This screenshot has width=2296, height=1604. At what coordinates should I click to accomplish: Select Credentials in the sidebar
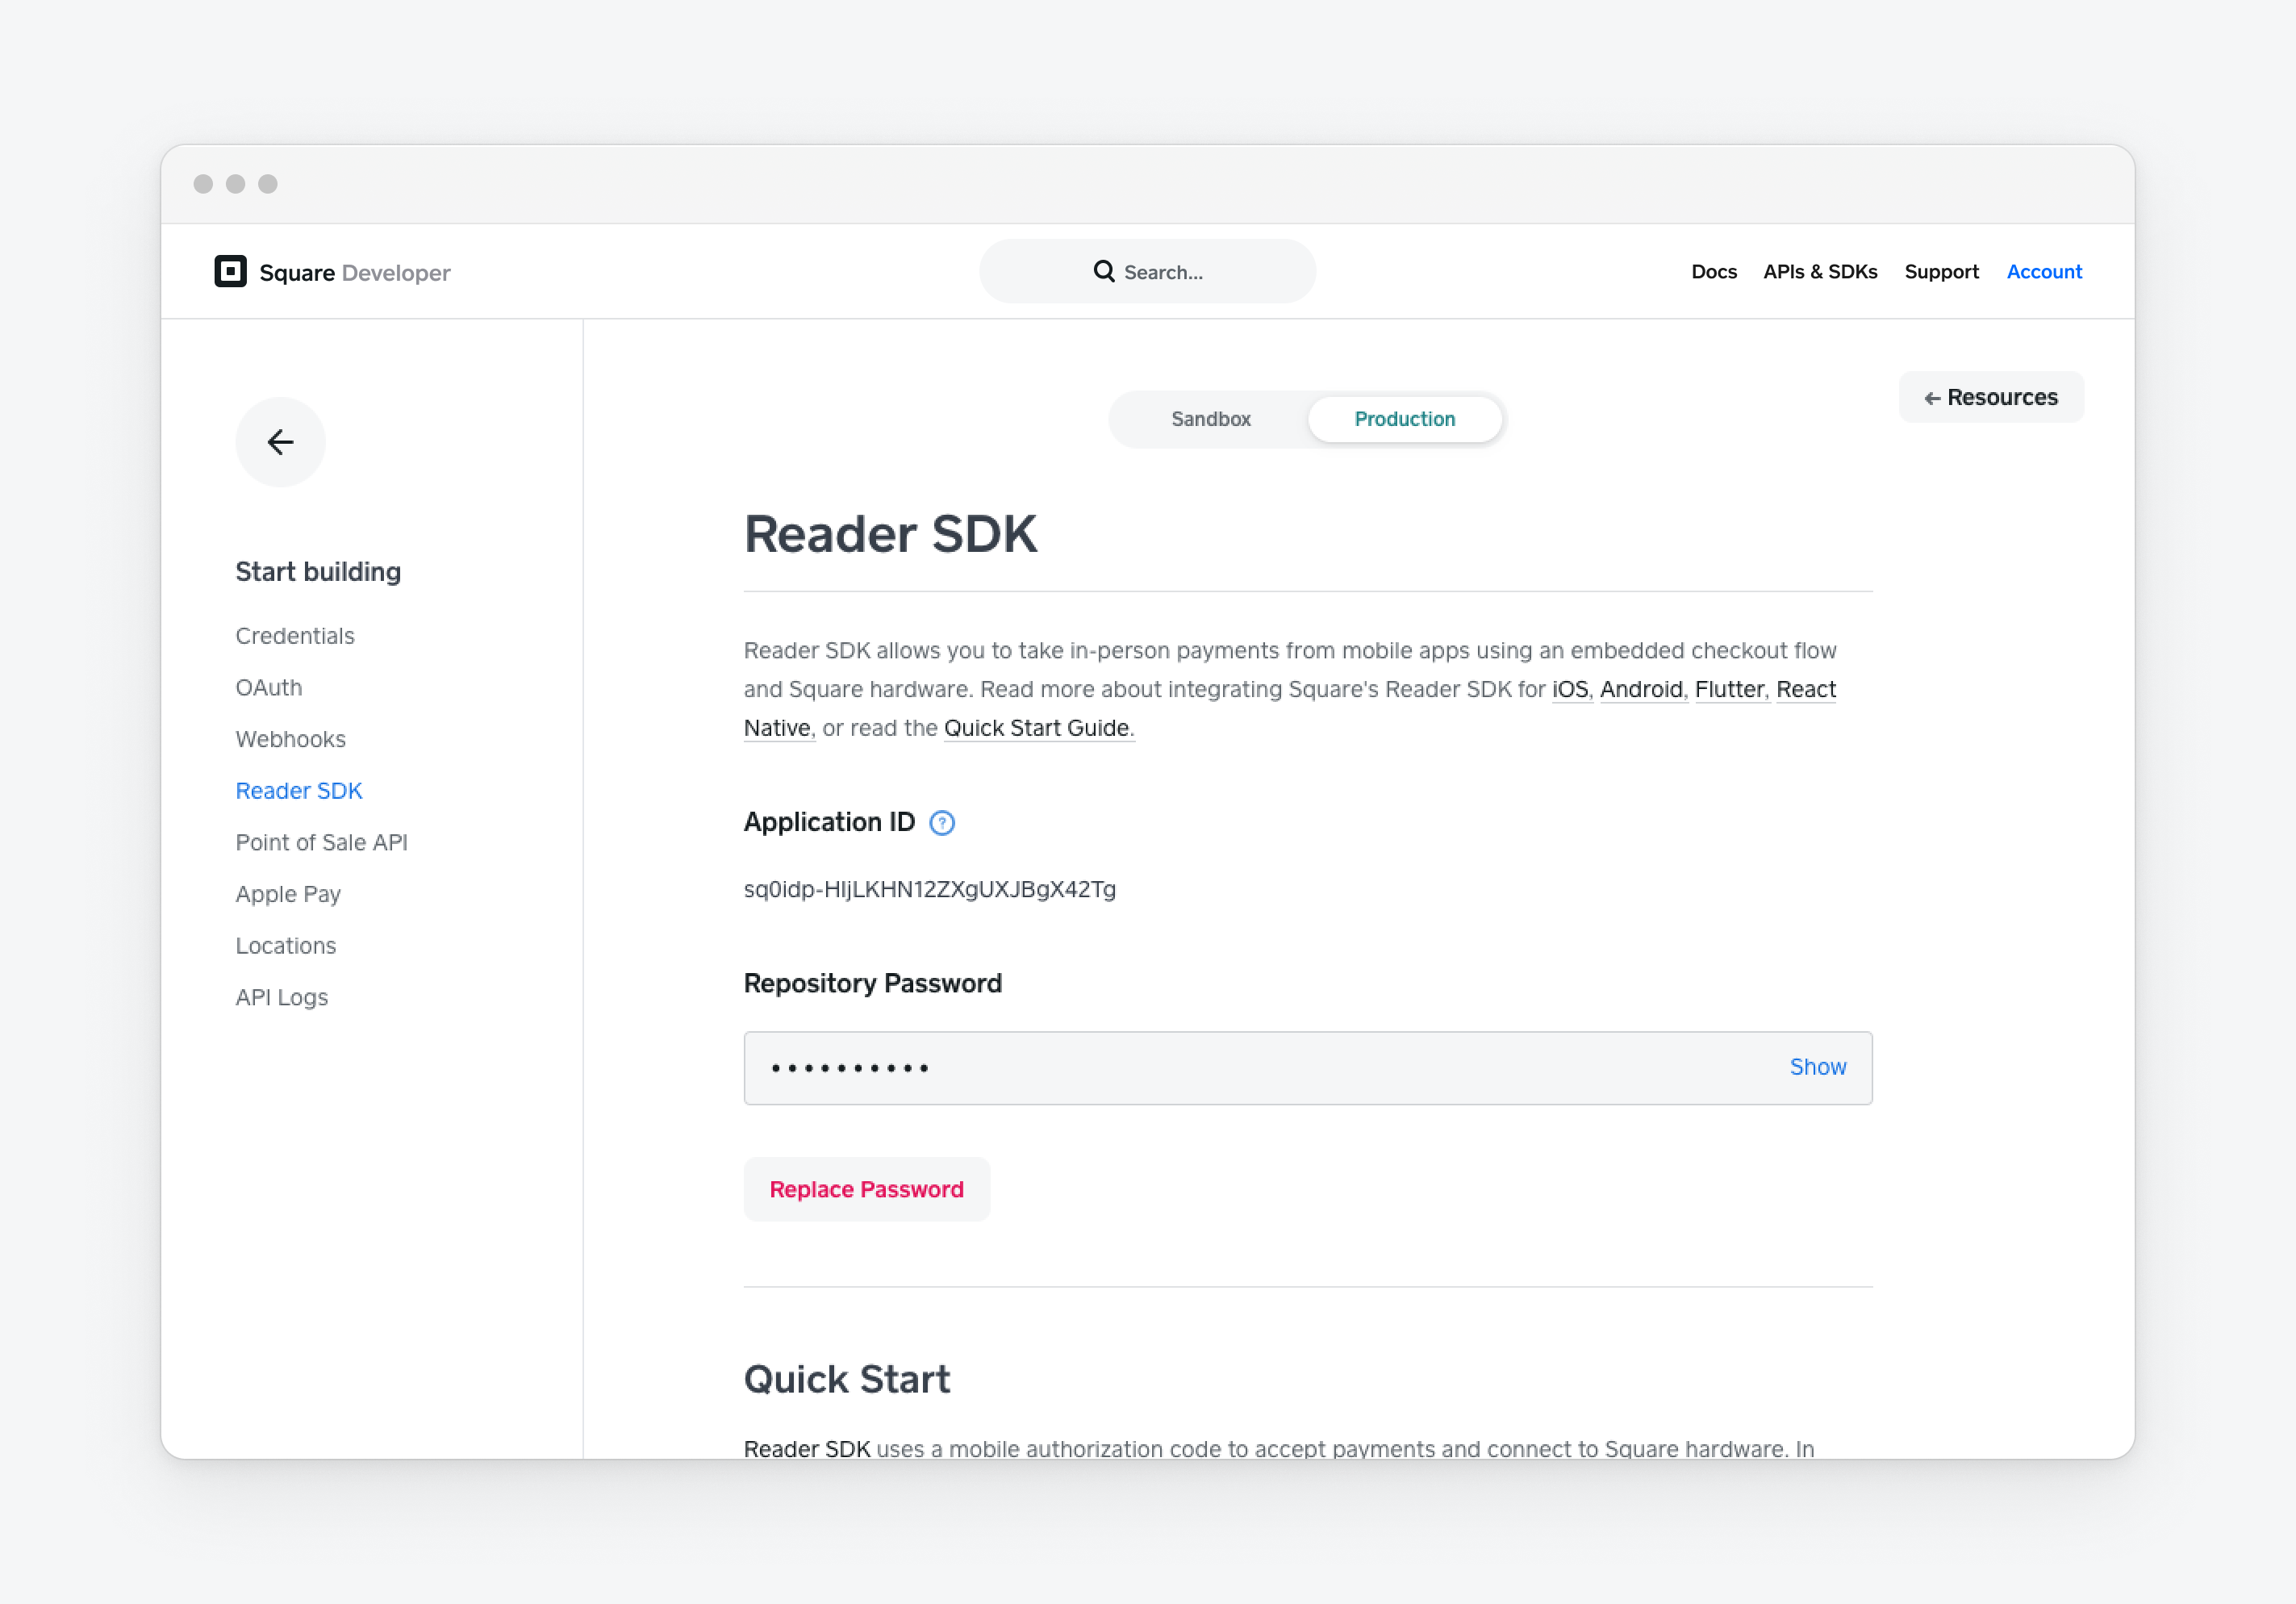pos(295,636)
